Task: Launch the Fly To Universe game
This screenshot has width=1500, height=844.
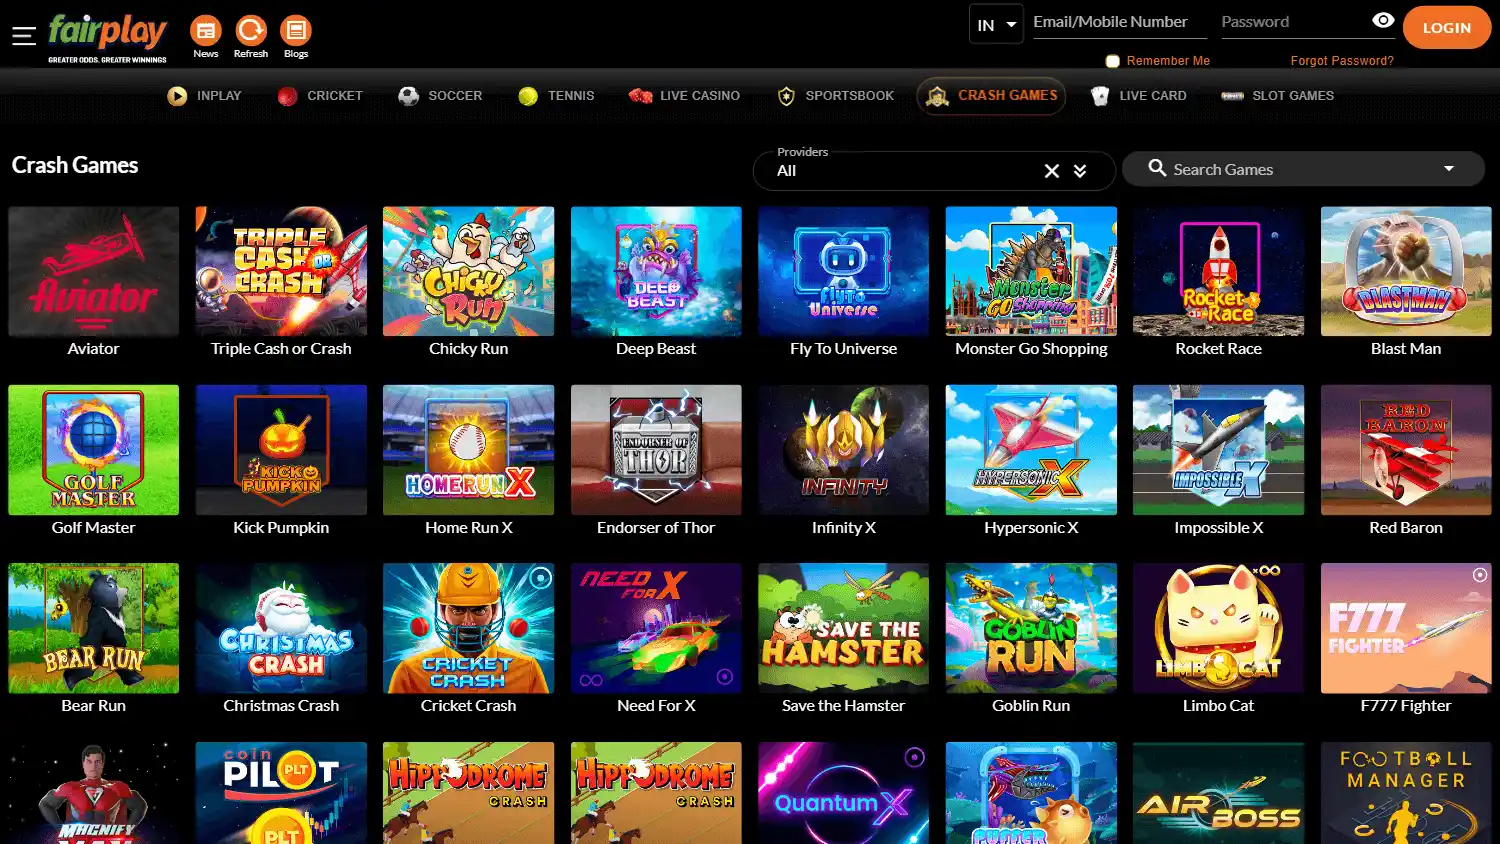Action: coord(843,271)
